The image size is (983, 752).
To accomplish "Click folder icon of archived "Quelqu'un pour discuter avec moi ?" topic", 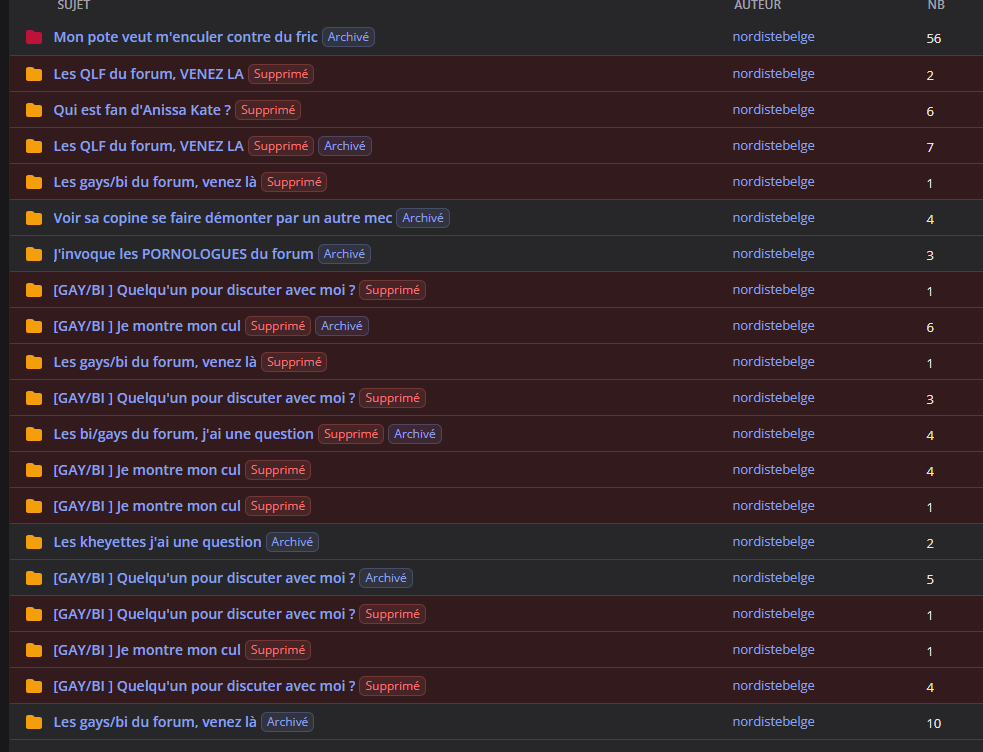I will click(34, 578).
